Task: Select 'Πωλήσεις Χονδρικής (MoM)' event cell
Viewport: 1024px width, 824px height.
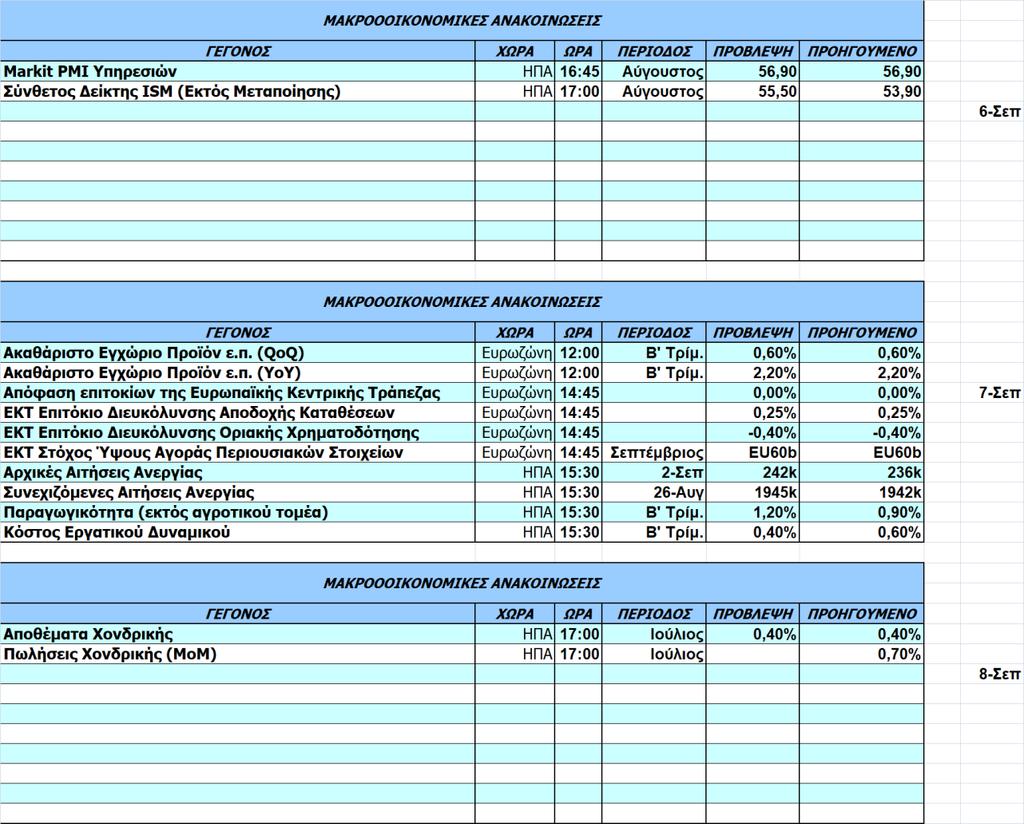Action: point(238,654)
